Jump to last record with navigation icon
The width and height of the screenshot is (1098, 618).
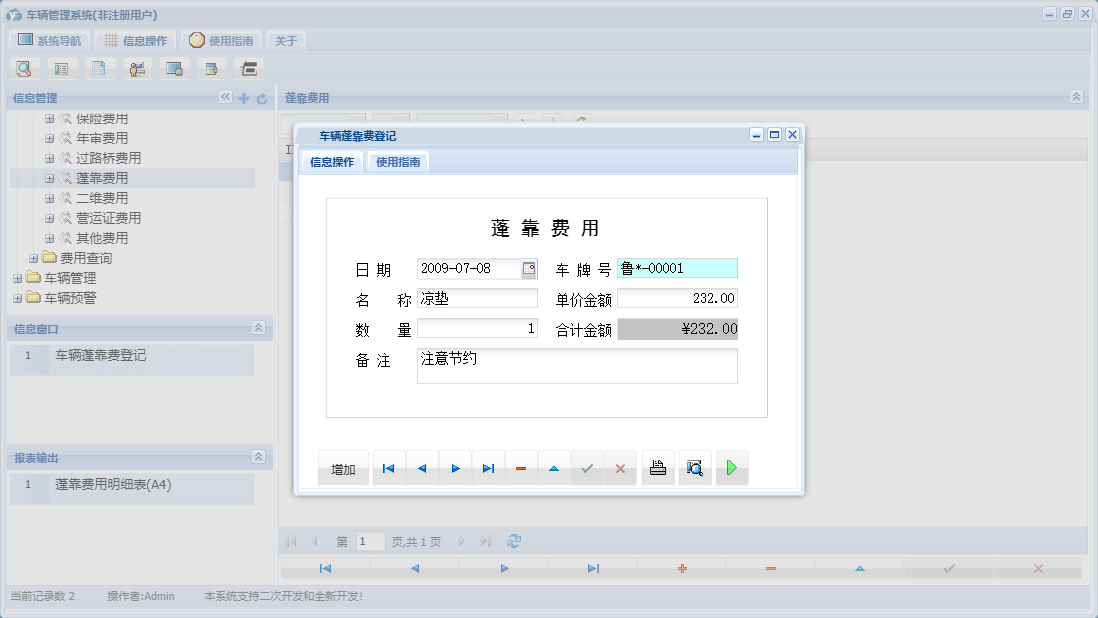[488, 467]
